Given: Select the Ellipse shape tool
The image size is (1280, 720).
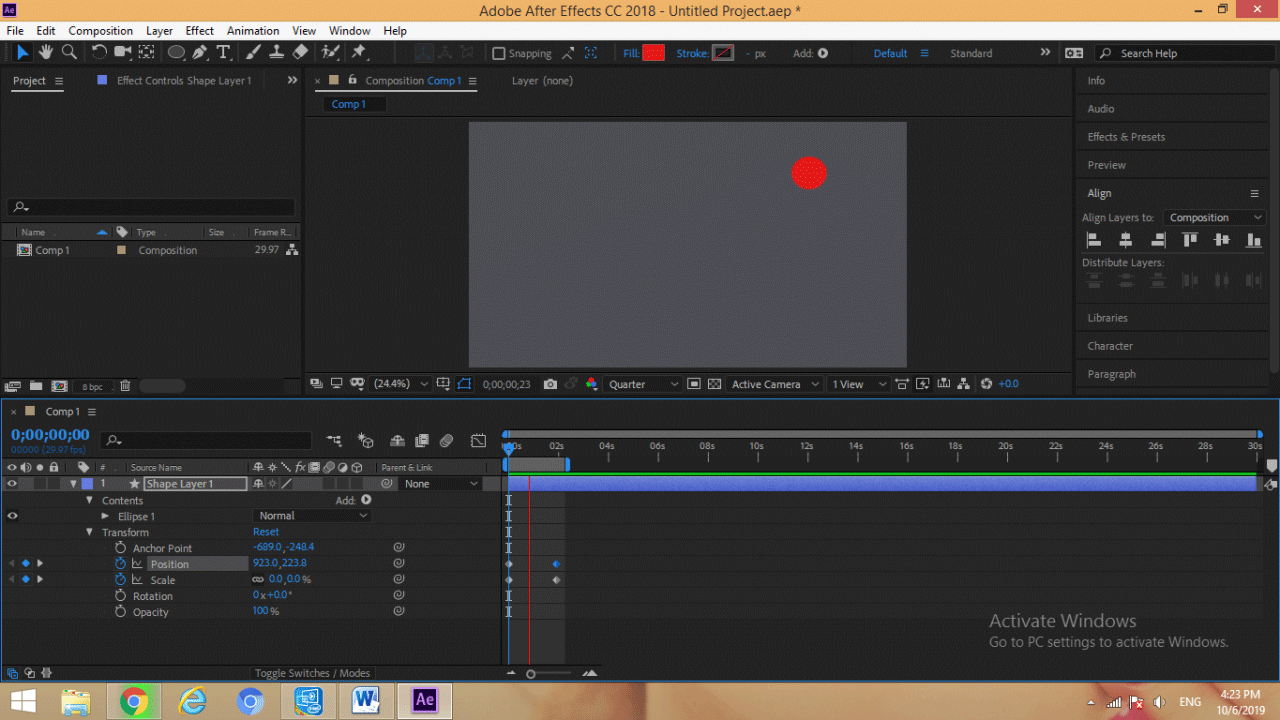Looking at the screenshot, I should pos(174,52).
